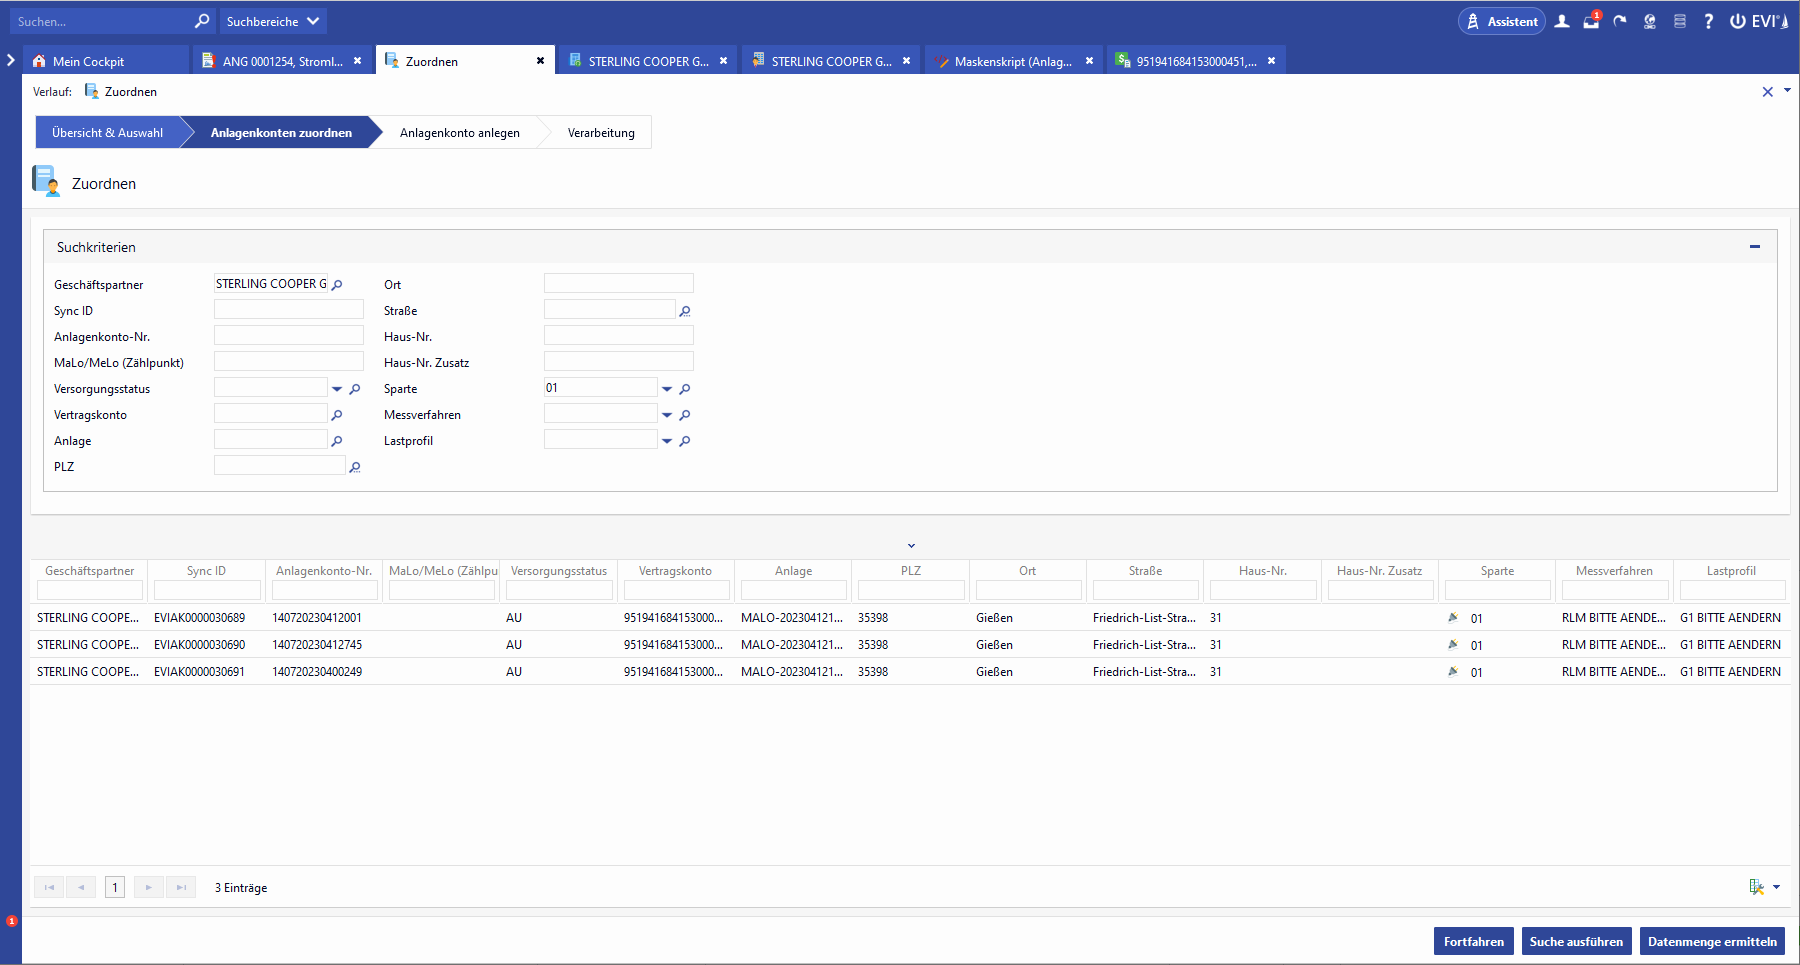Image resolution: width=1800 pixels, height=965 pixels.
Task: Open Geschäftspartner search lookup magnifier
Action: click(x=337, y=285)
